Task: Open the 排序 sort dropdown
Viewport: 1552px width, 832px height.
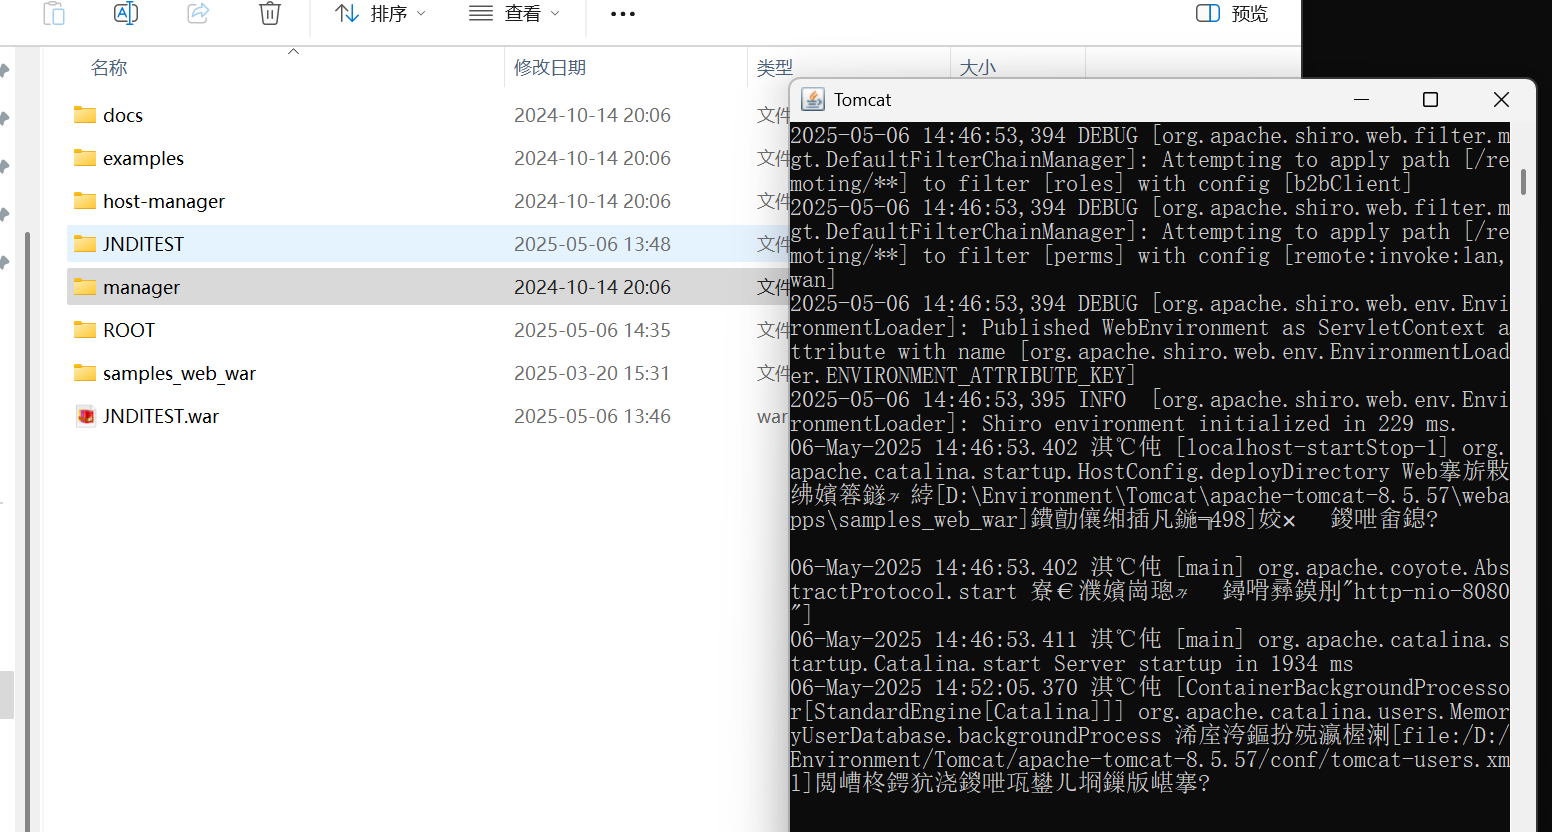Action: point(380,14)
